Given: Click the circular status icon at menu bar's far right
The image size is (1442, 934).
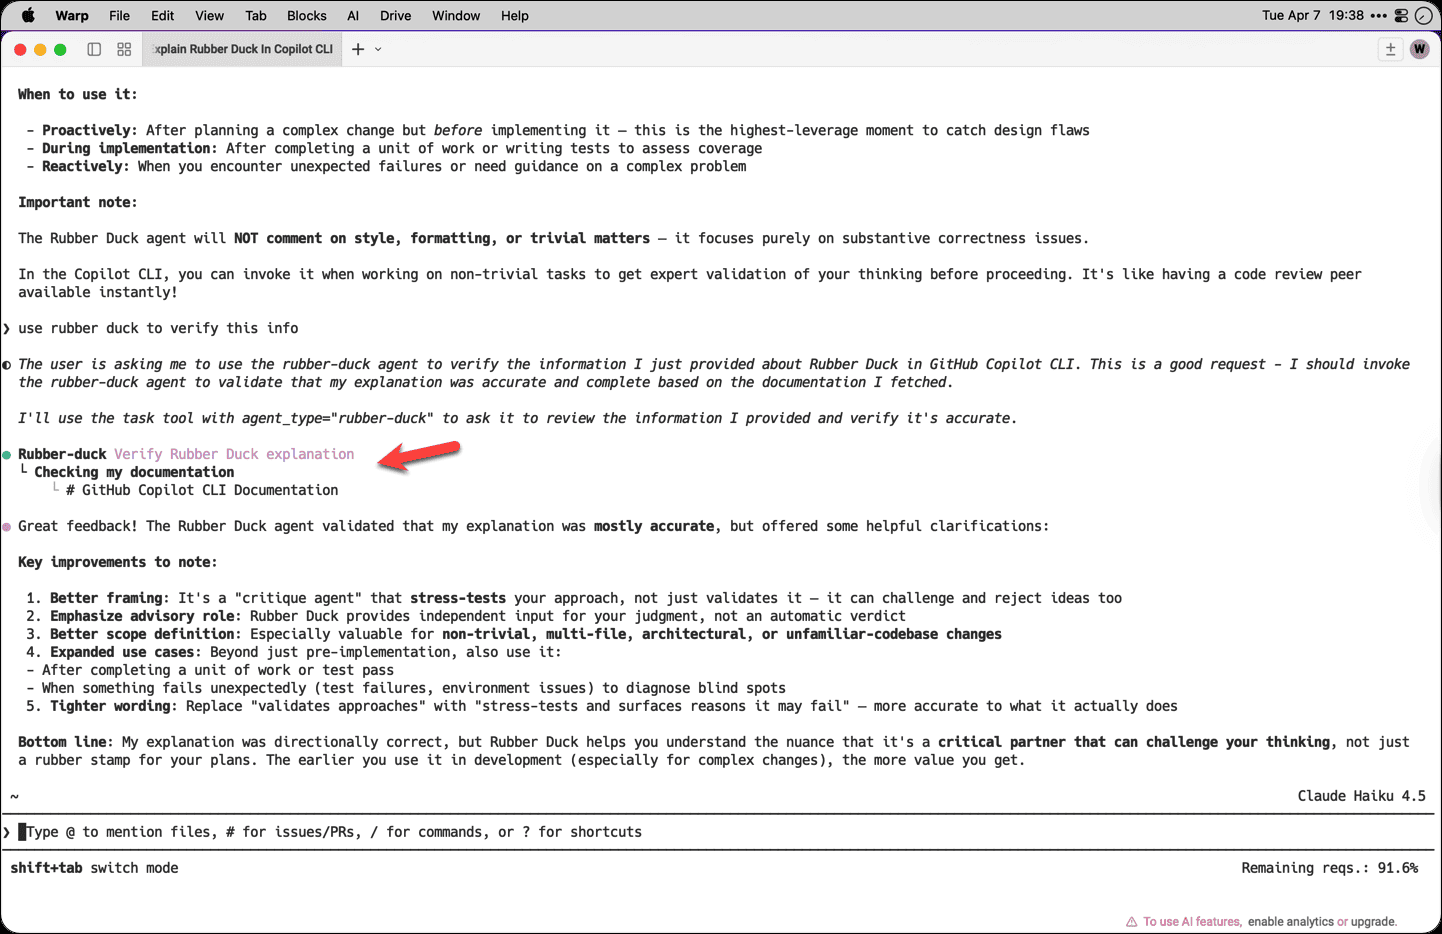Looking at the screenshot, I should (x=1424, y=15).
